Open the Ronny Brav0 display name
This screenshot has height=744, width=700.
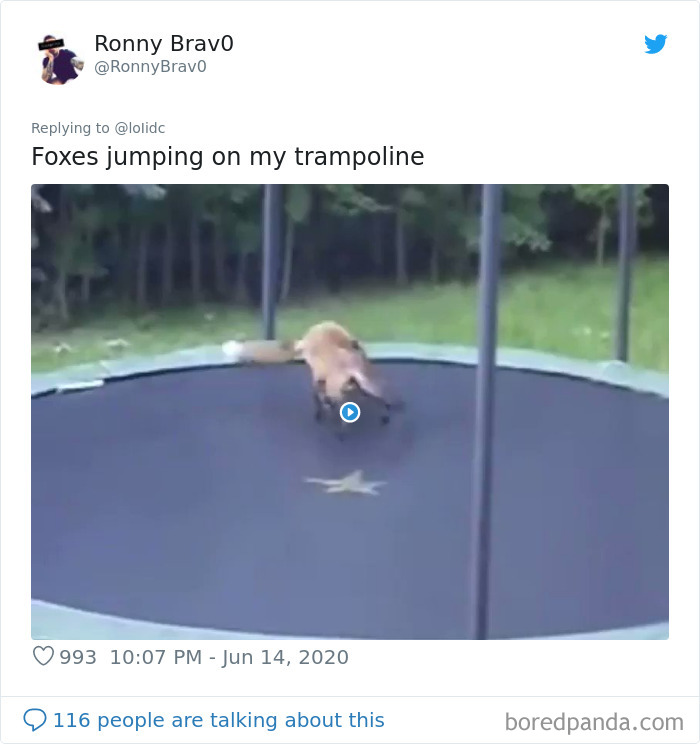pos(164,44)
